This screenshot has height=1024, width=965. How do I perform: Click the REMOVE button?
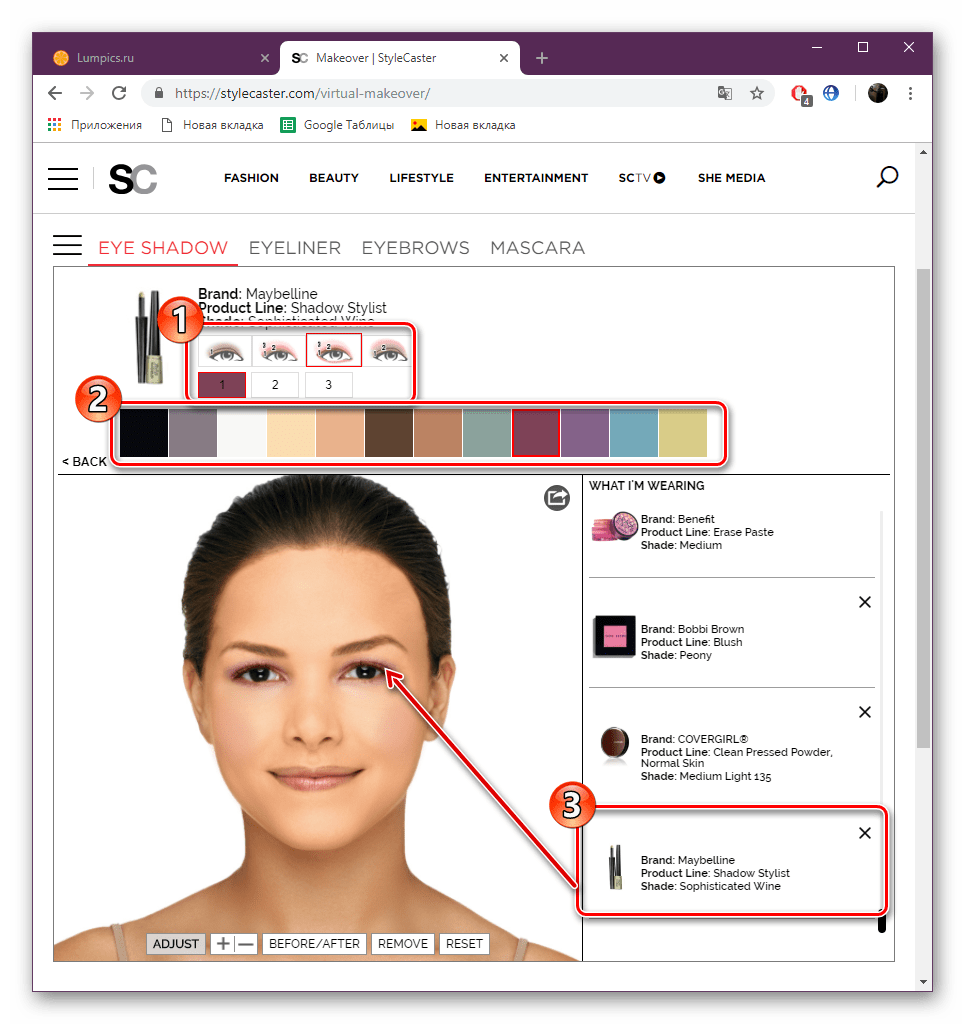tap(403, 944)
